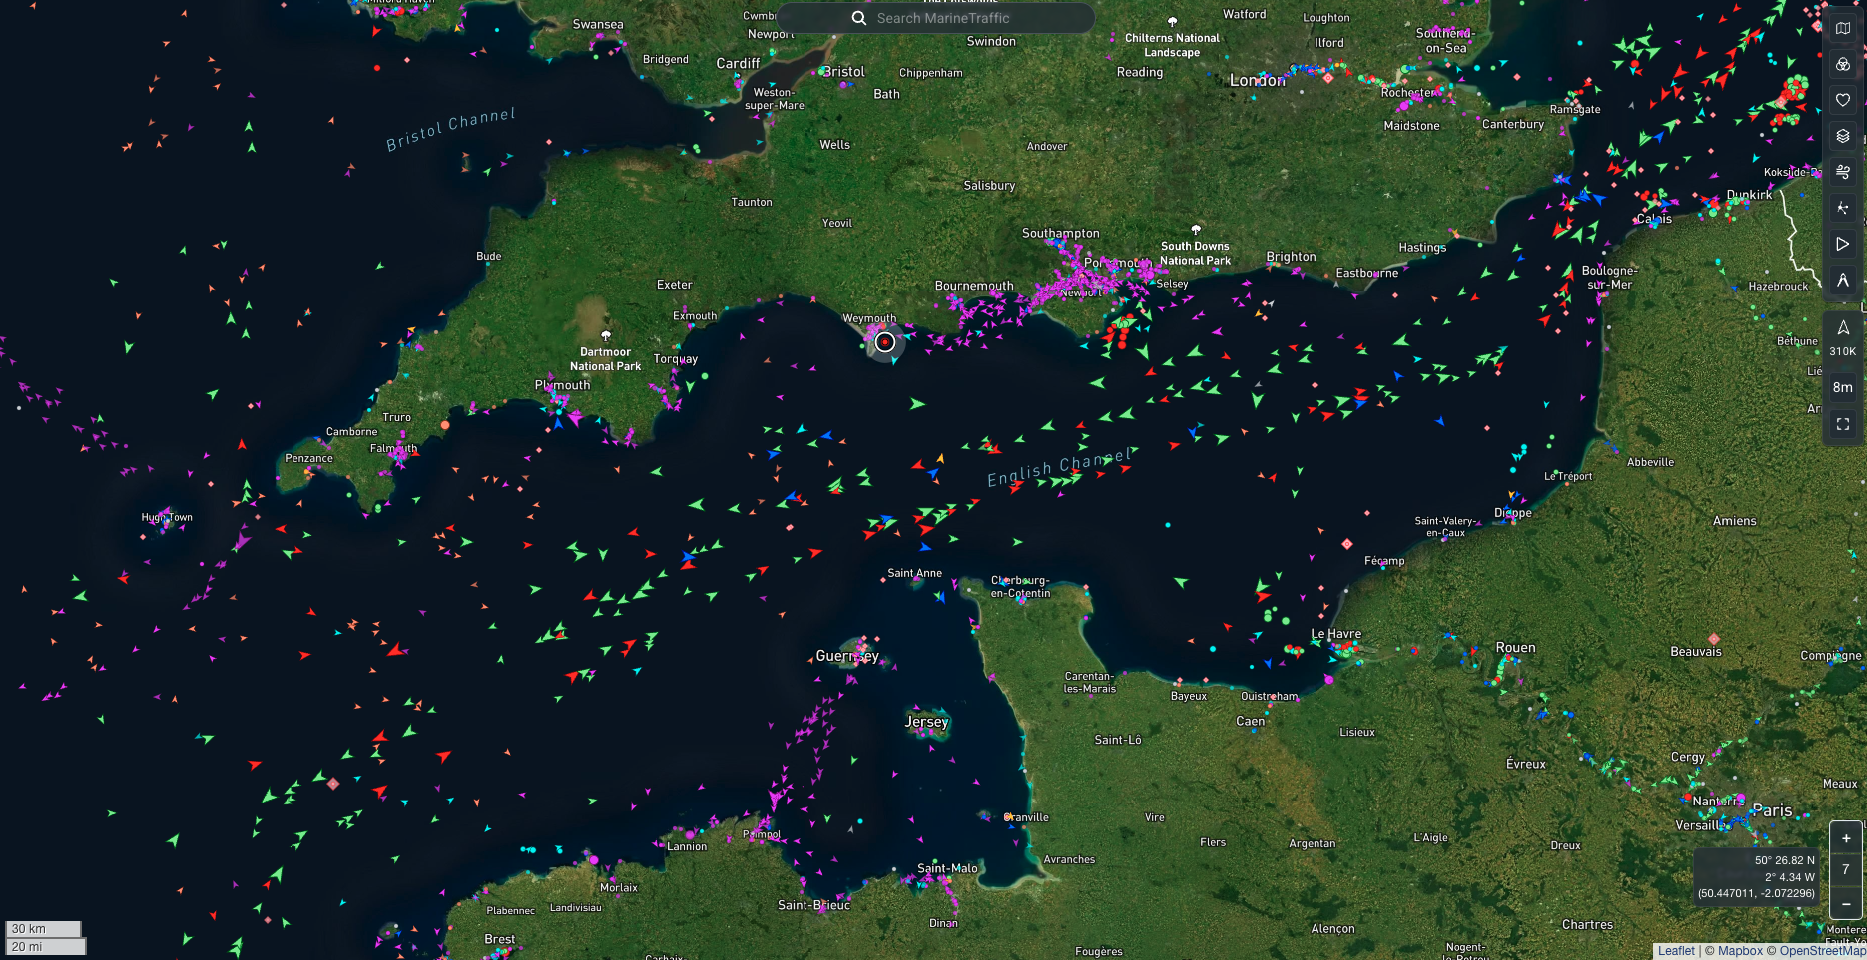Click the Hugh Town label
This screenshot has height=960, width=1867.
click(x=167, y=517)
